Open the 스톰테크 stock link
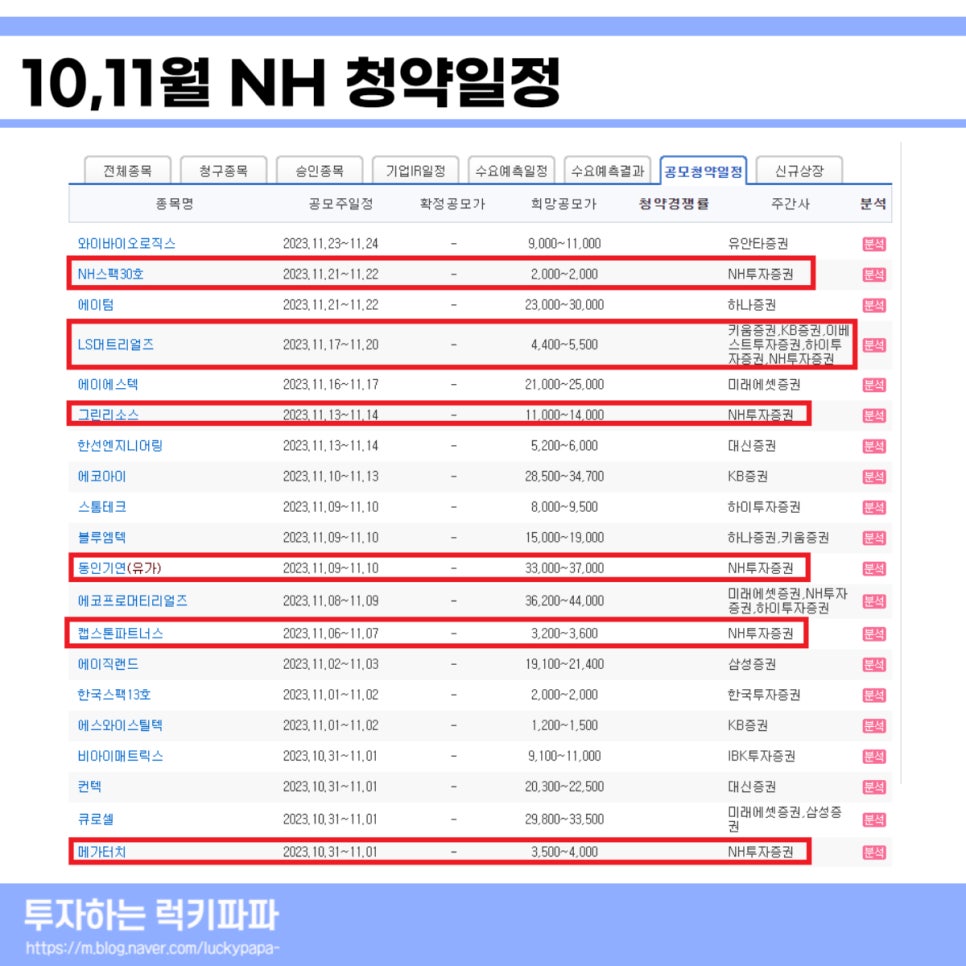Image resolution: width=966 pixels, height=966 pixels. pyautogui.click(x=102, y=507)
